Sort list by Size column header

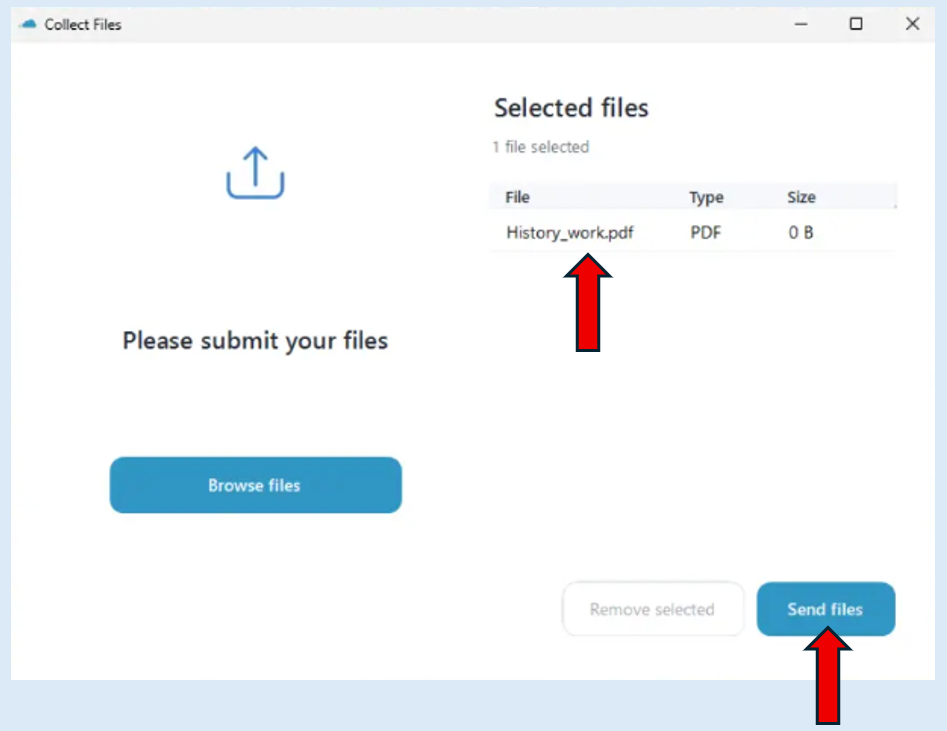click(801, 198)
